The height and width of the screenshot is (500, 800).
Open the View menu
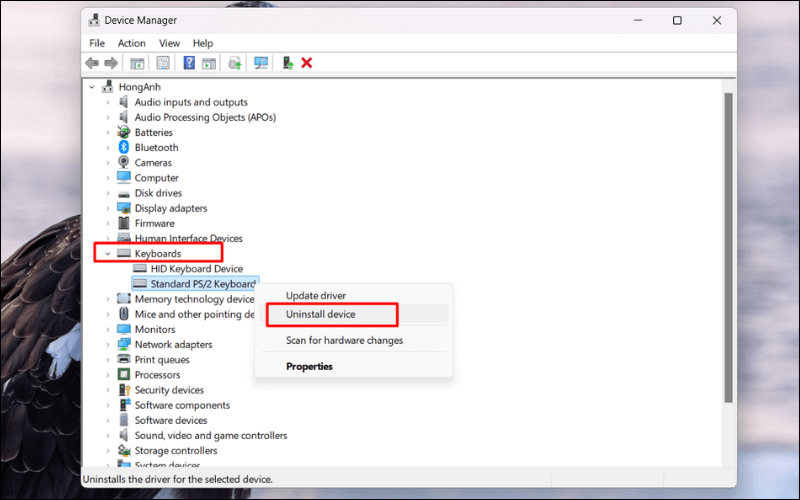pyautogui.click(x=169, y=43)
